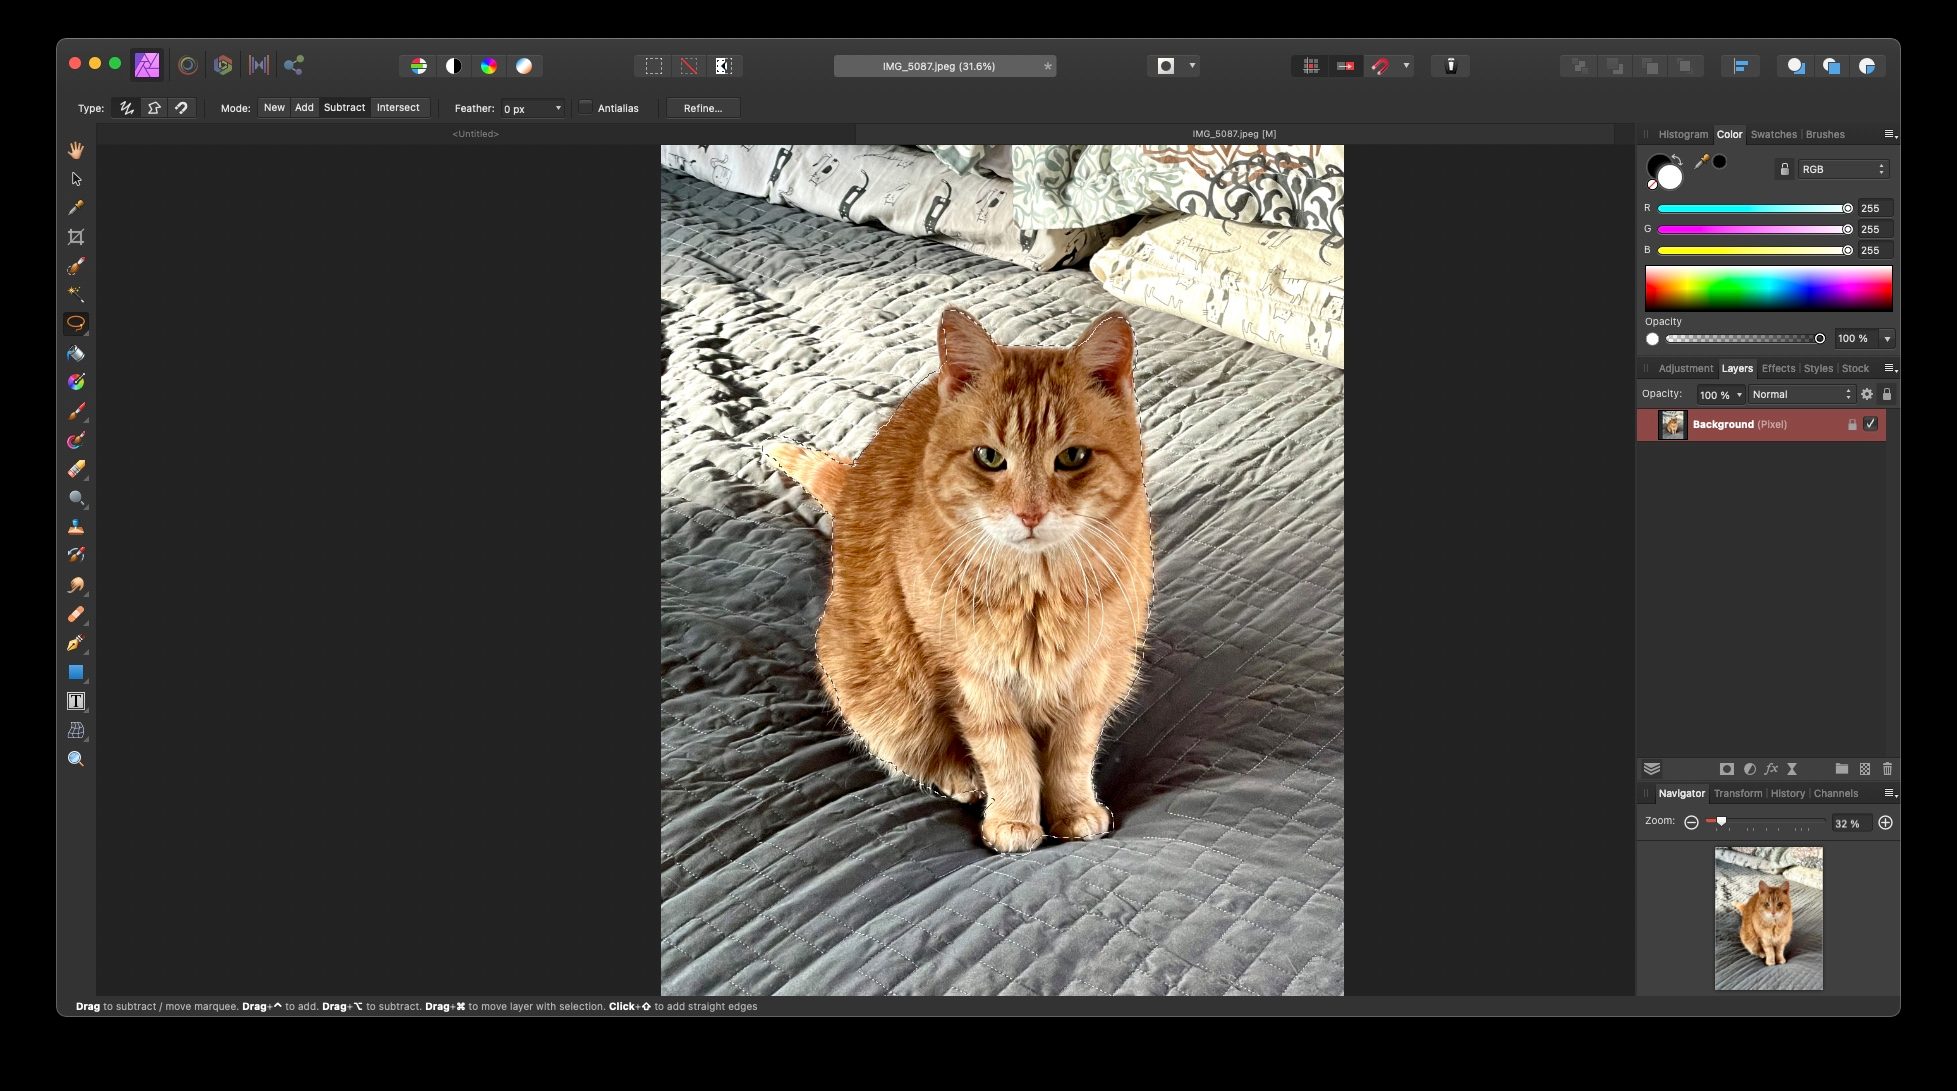Select the Rectangle shape tool
This screenshot has width=1957, height=1091.
pos(76,672)
